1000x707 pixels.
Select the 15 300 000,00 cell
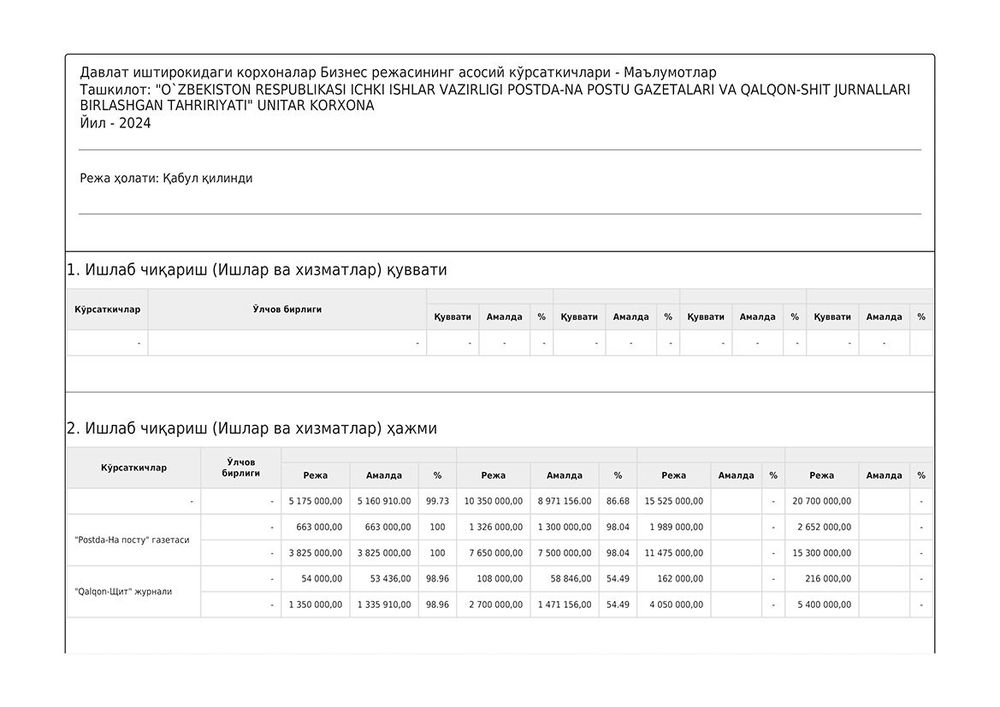coord(821,553)
